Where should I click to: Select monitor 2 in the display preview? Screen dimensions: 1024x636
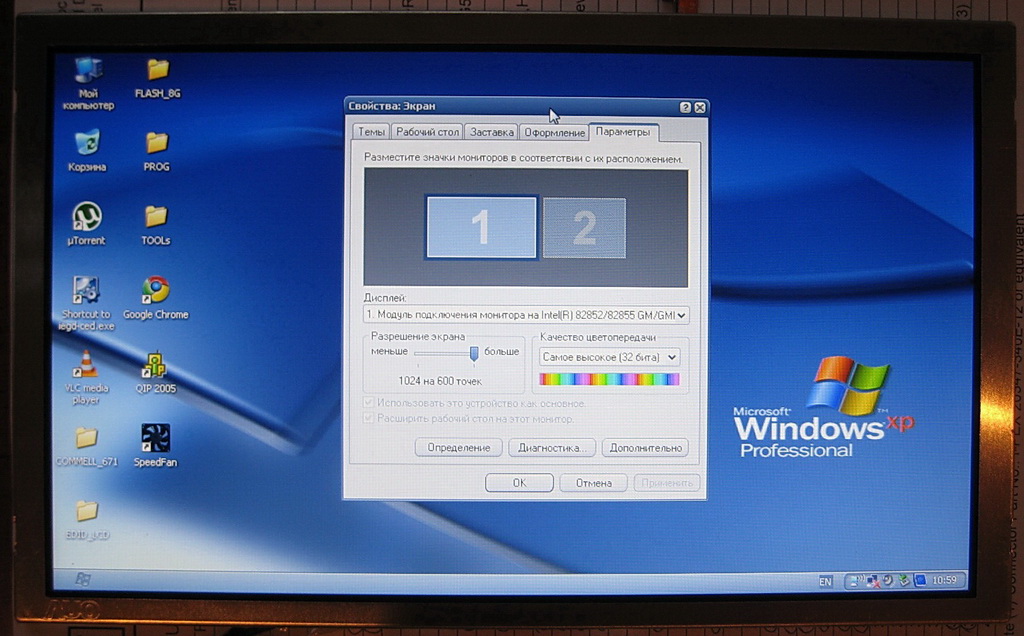584,228
